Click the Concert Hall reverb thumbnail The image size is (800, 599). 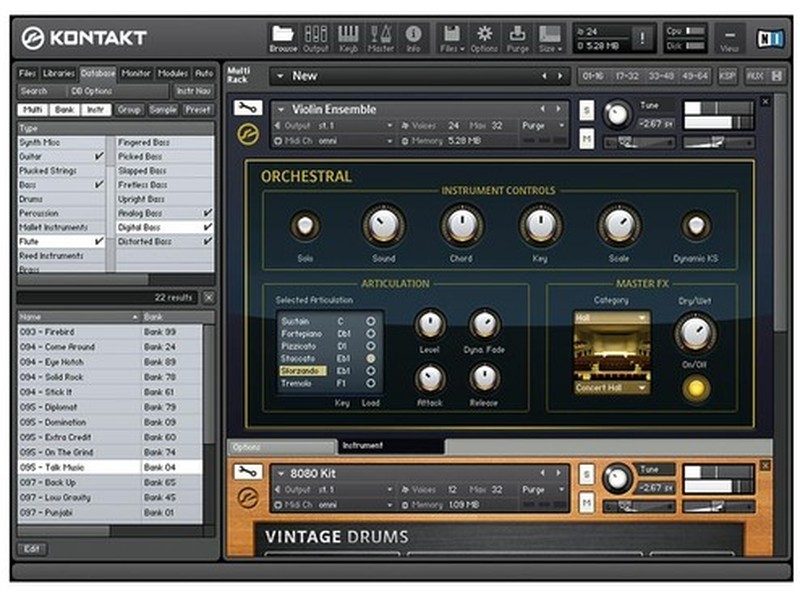click(x=612, y=352)
